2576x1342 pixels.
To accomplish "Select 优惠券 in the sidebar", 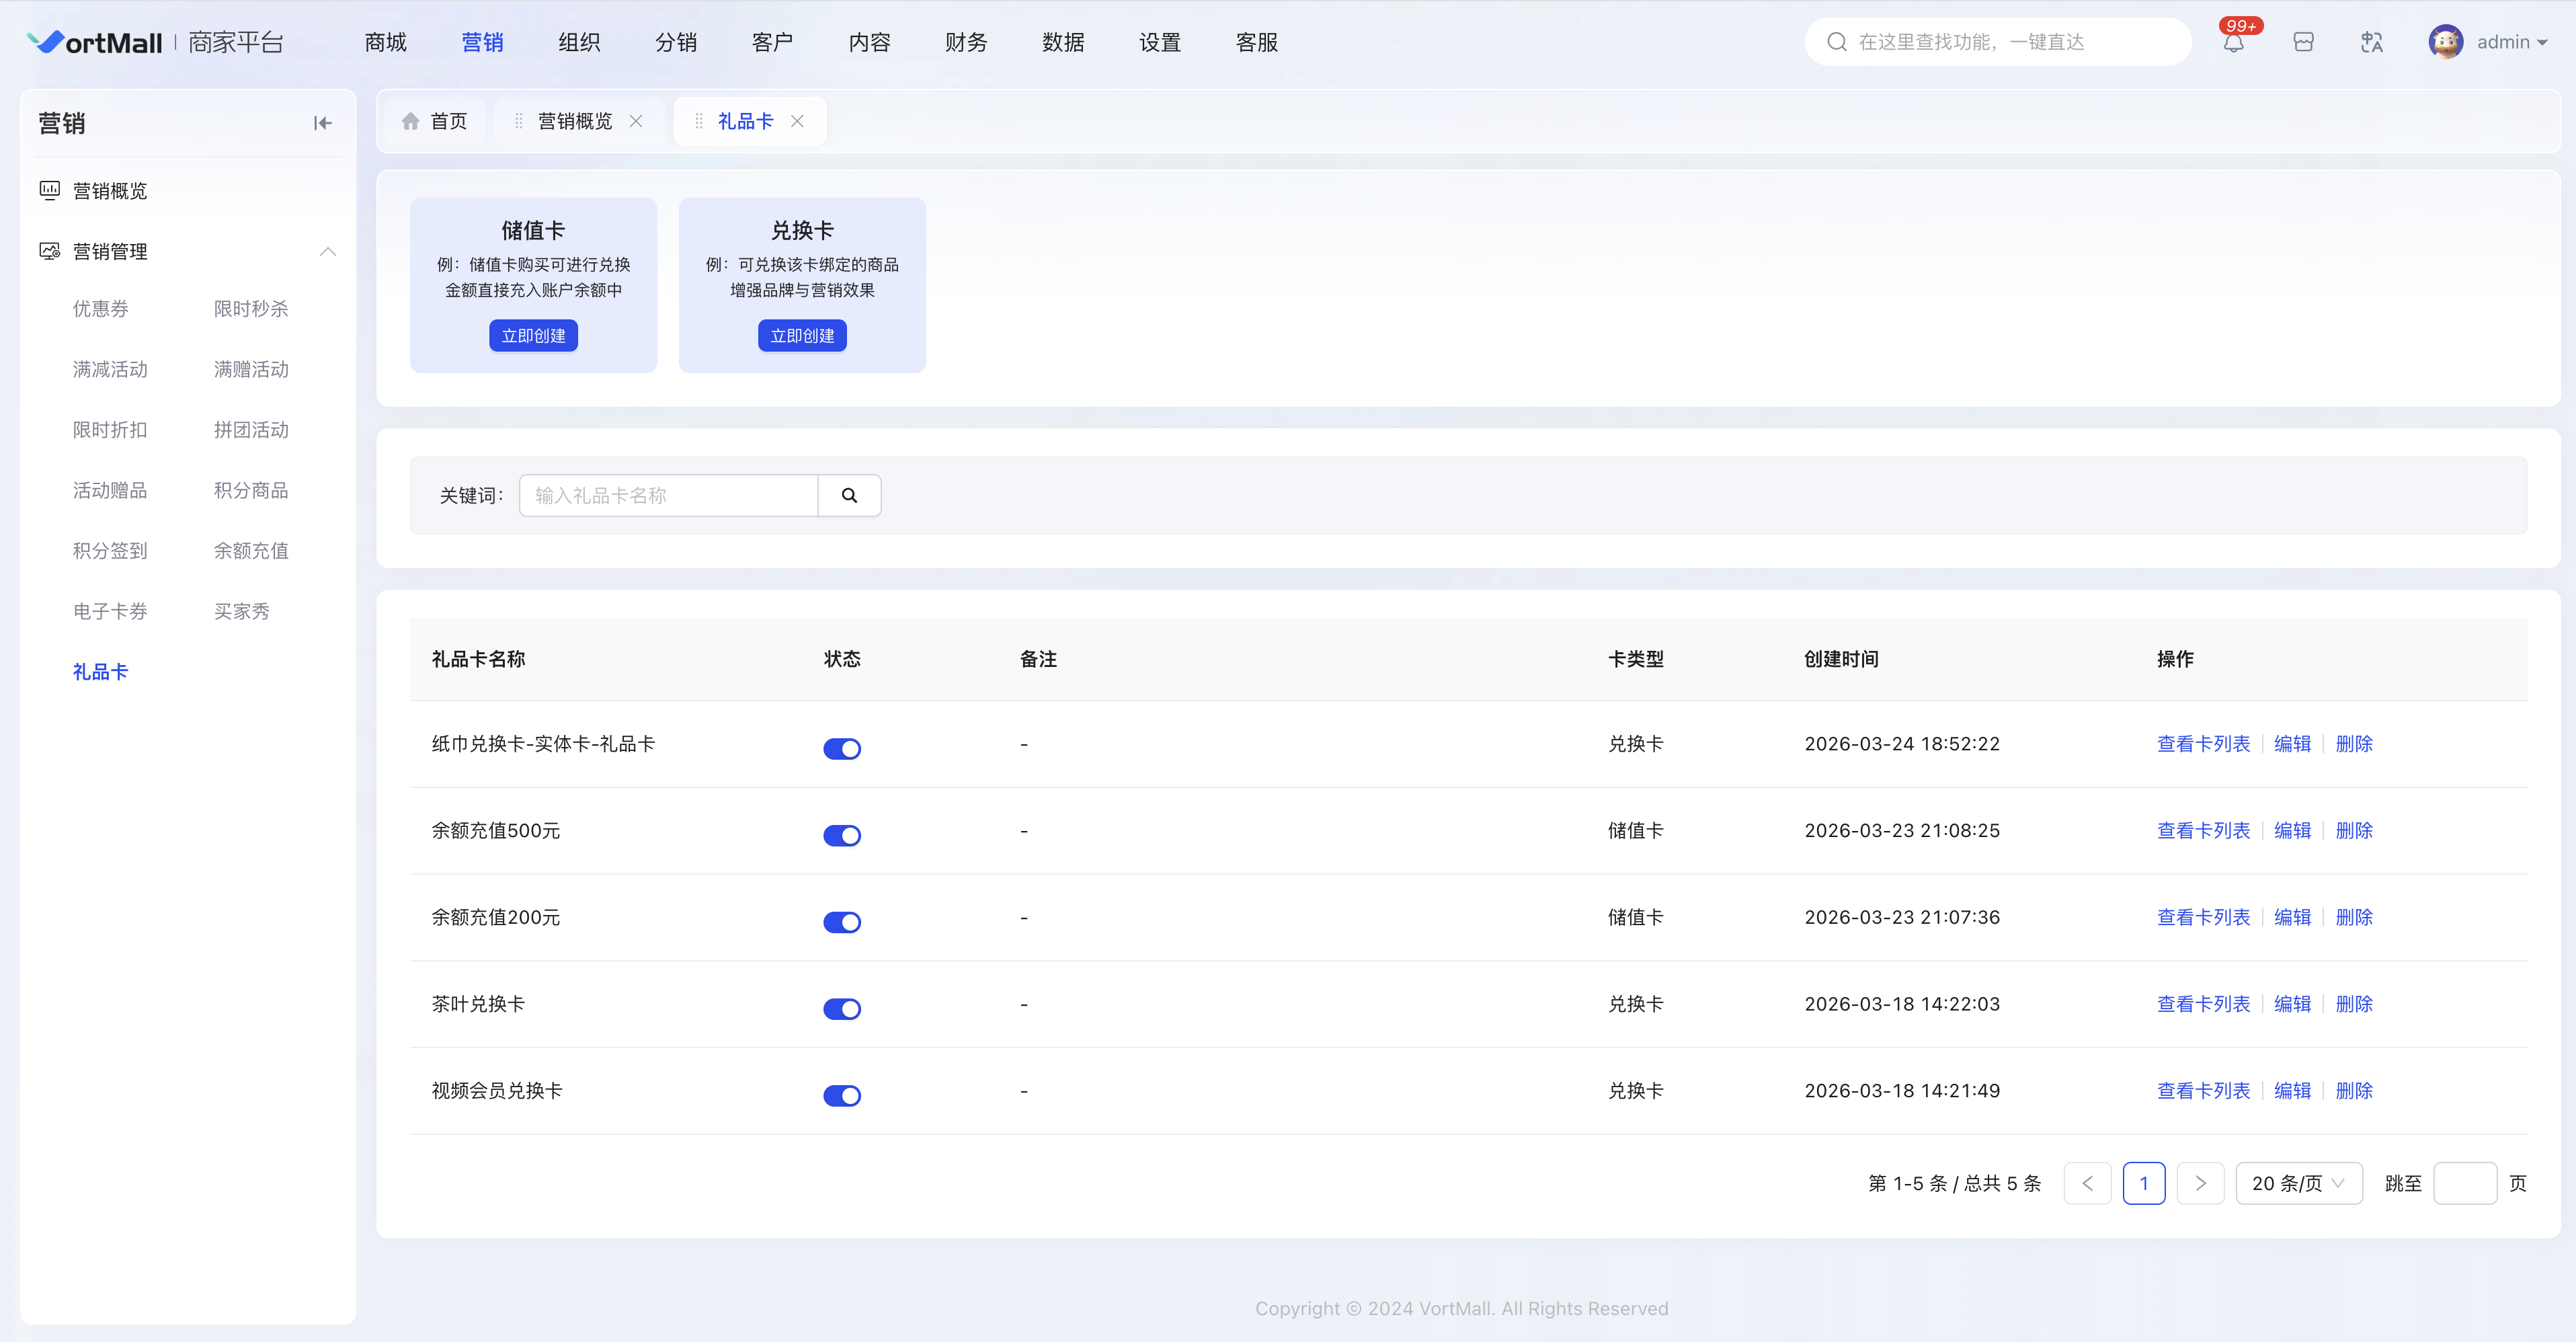I will tap(100, 308).
